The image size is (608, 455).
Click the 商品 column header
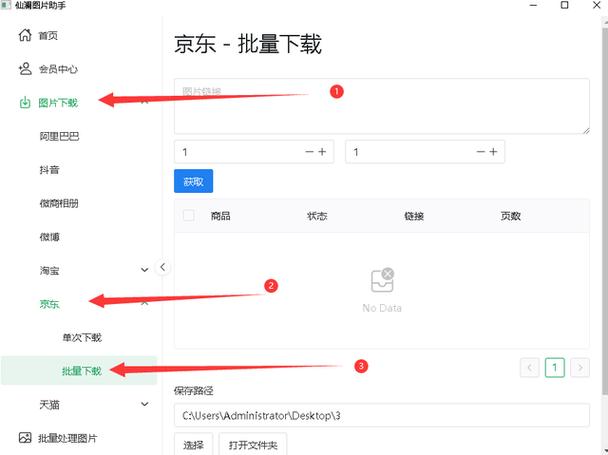[x=221, y=216]
